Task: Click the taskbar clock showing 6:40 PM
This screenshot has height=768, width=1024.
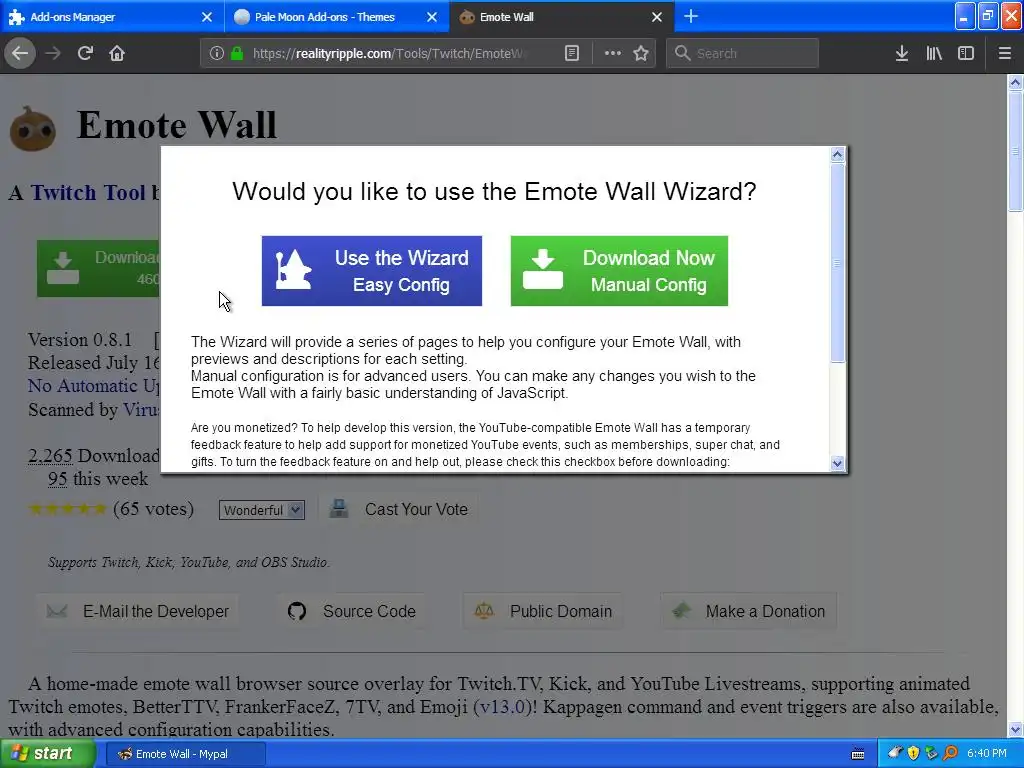Action: click(987, 753)
